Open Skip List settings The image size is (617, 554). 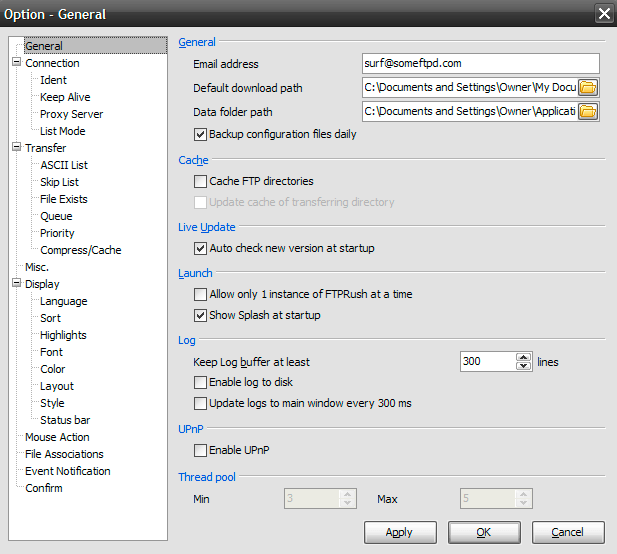click(59, 182)
